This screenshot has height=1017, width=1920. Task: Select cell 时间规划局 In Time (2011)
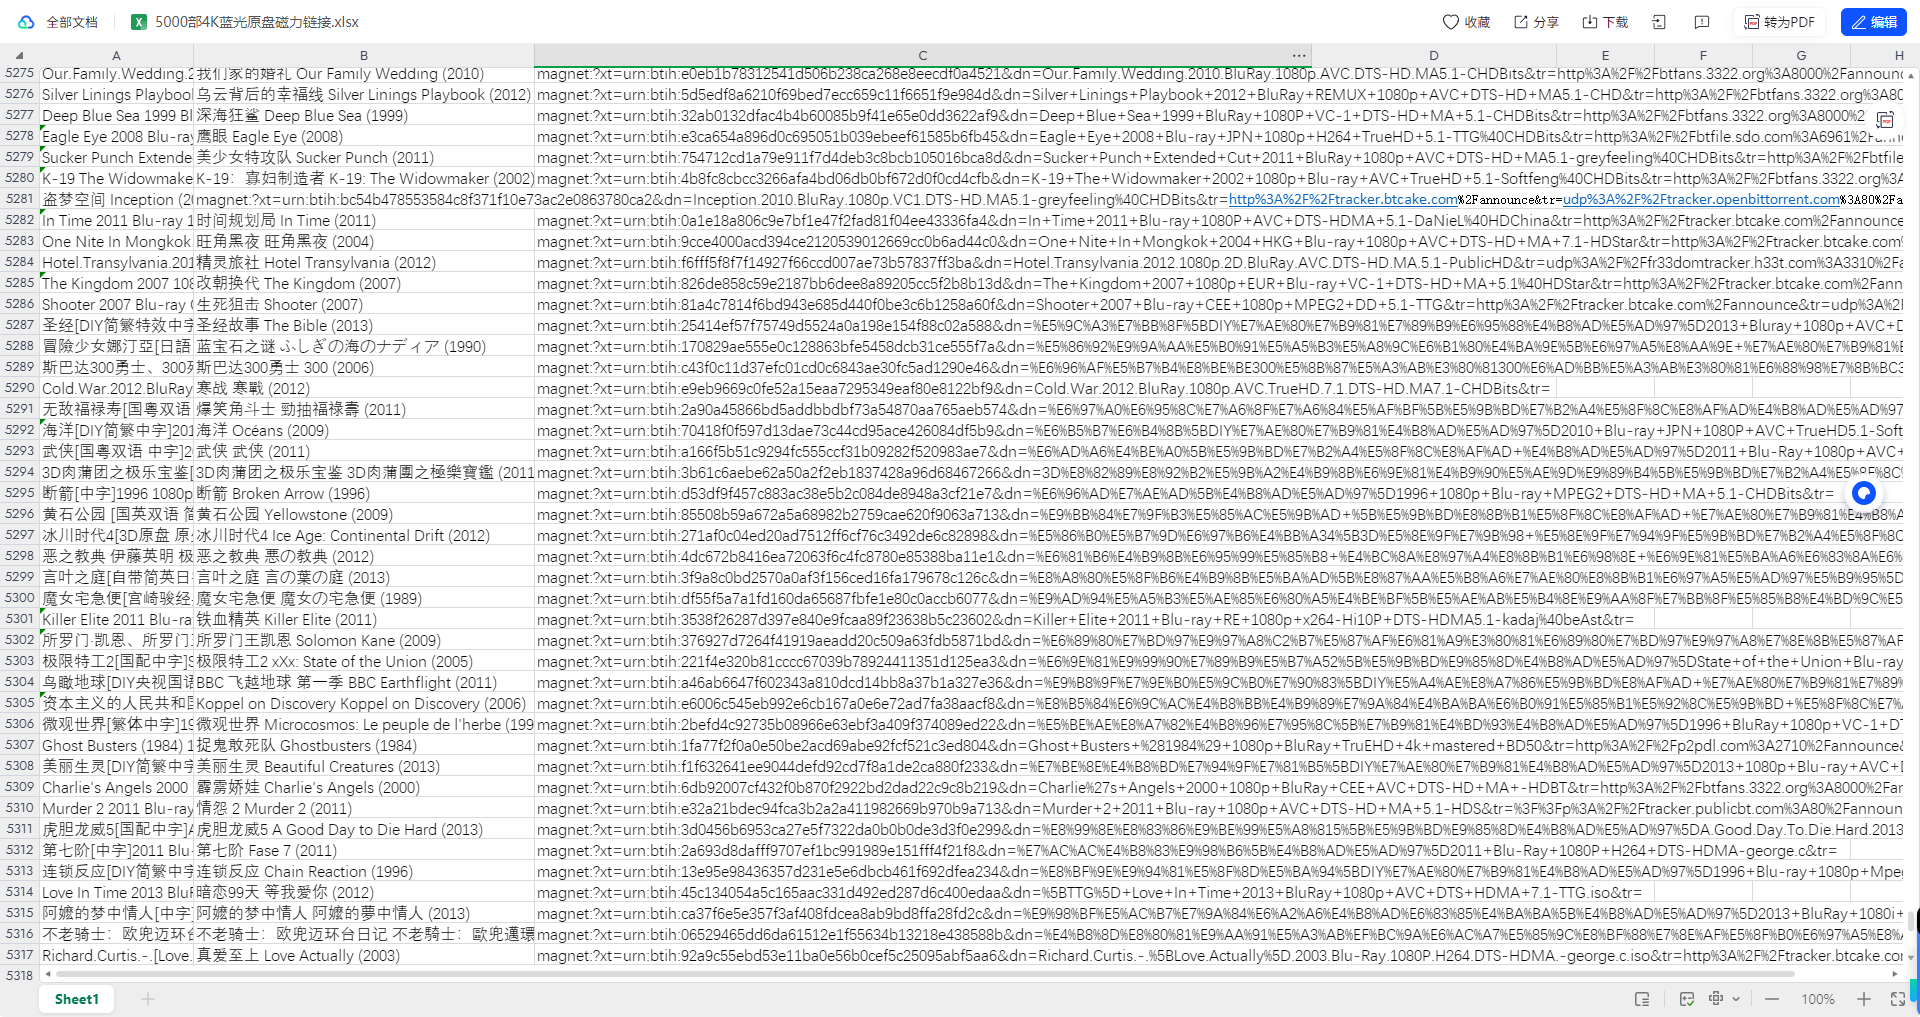pyautogui.click(x=364, y=220)
